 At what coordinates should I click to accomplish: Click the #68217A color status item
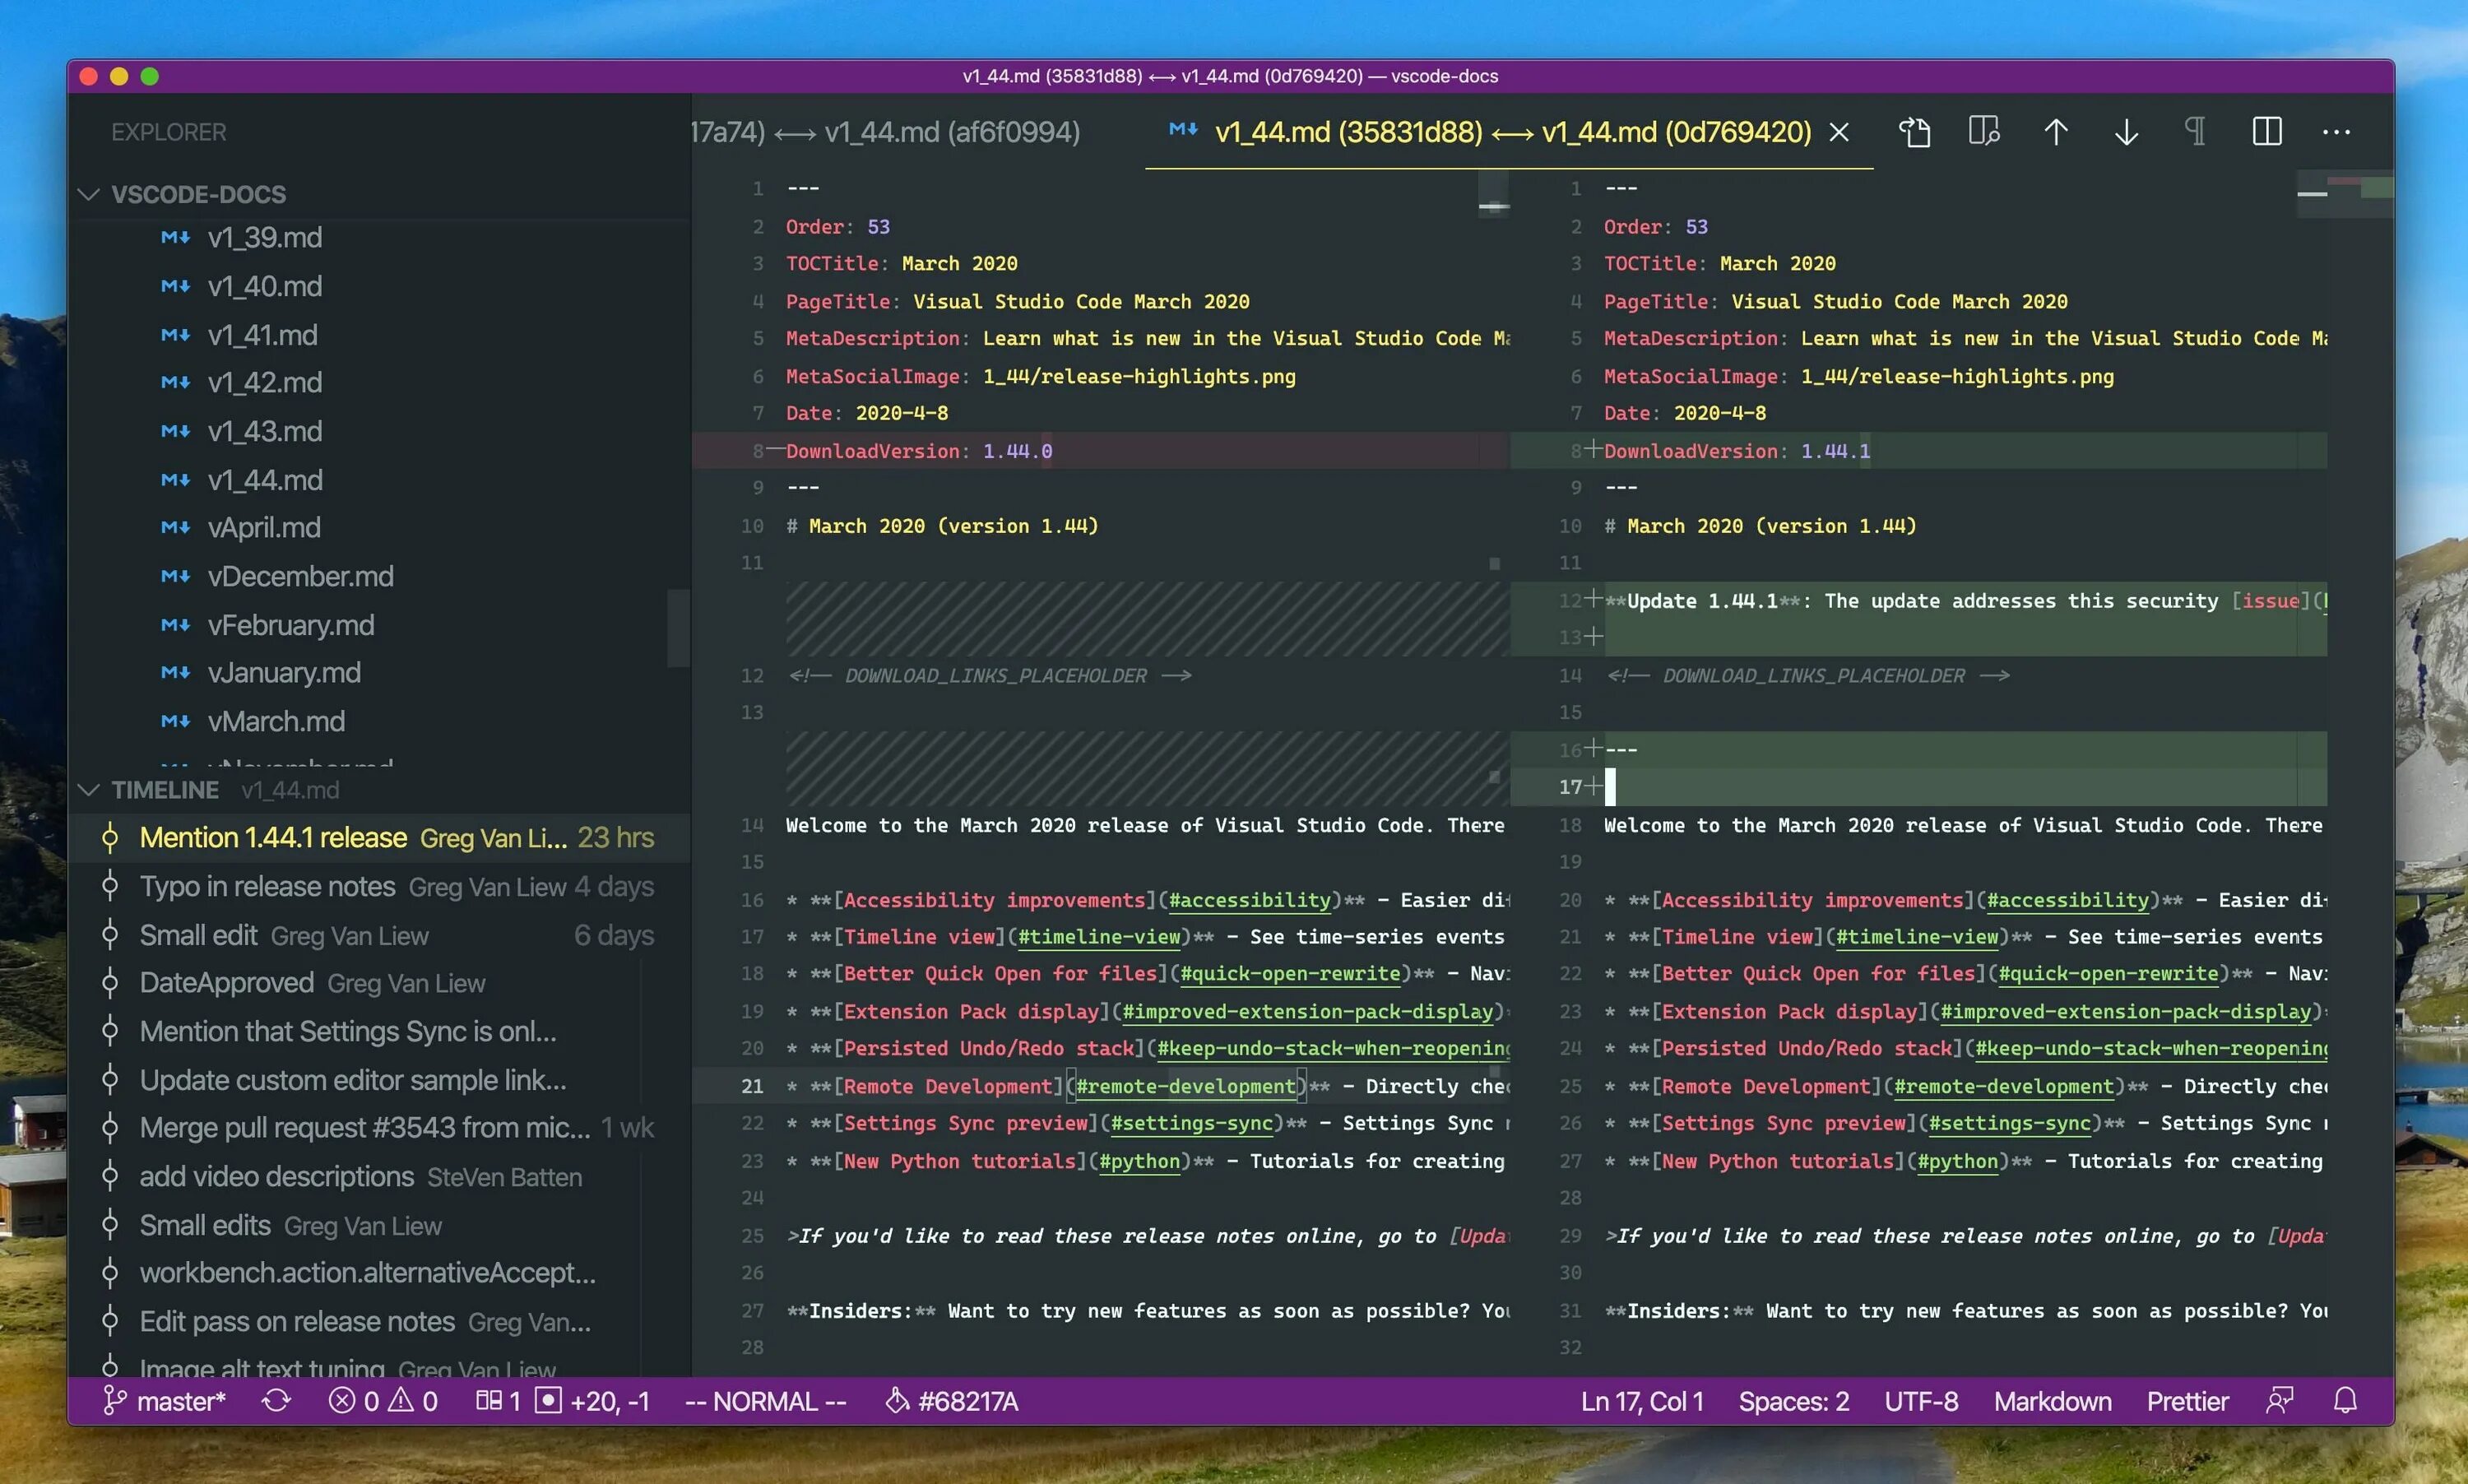click(x=952, y=1401)
